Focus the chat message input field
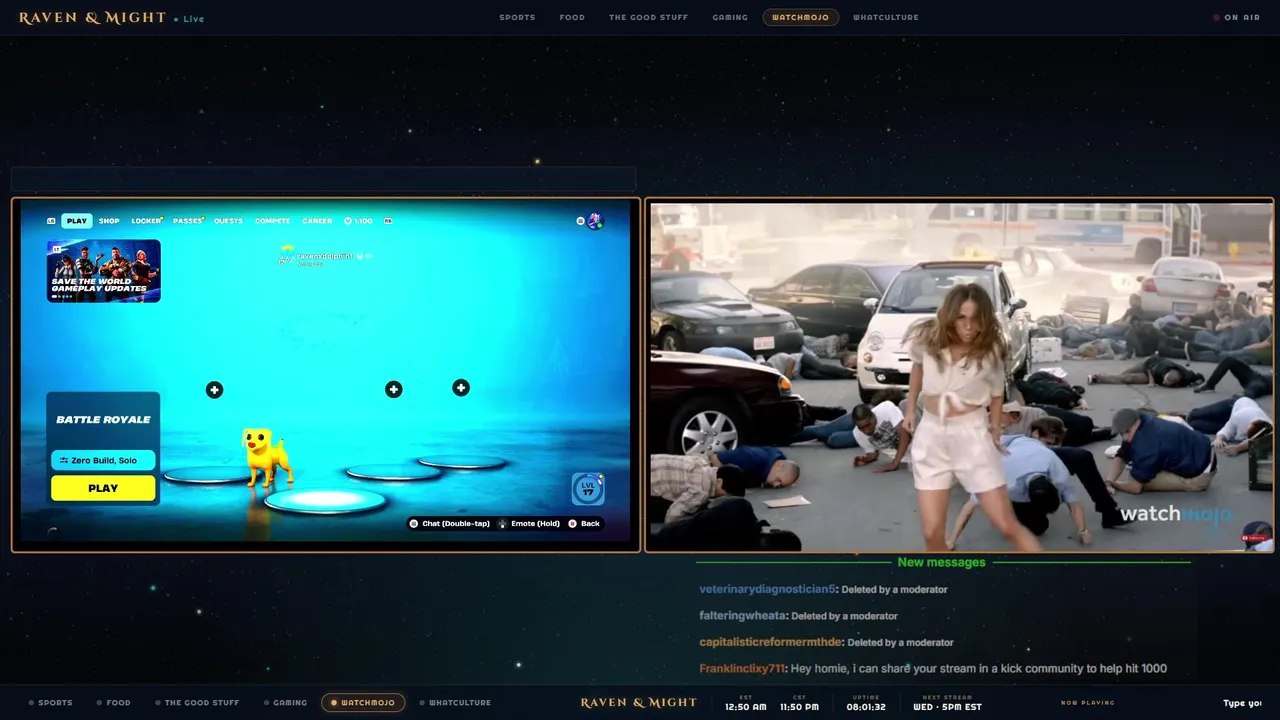Screen dimensions: 1280x720 click(x=1242, y=703)
